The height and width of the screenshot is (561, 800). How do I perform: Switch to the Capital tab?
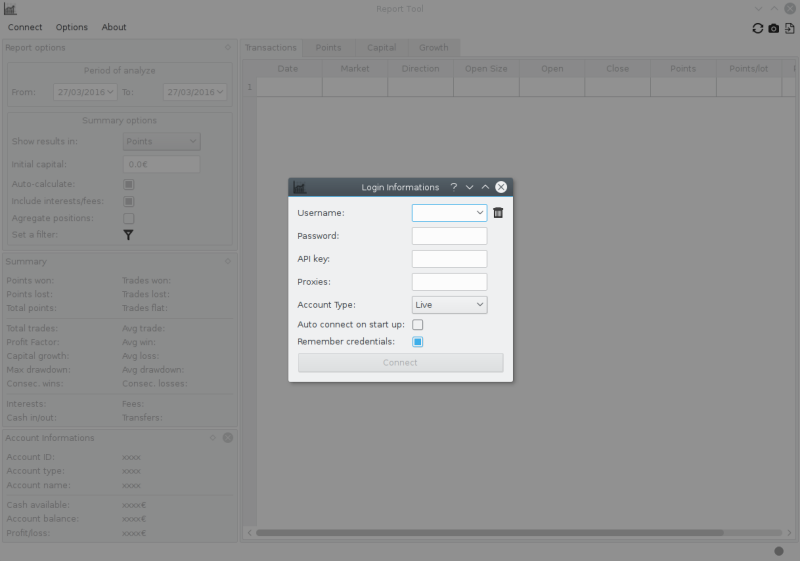(381, 47)
